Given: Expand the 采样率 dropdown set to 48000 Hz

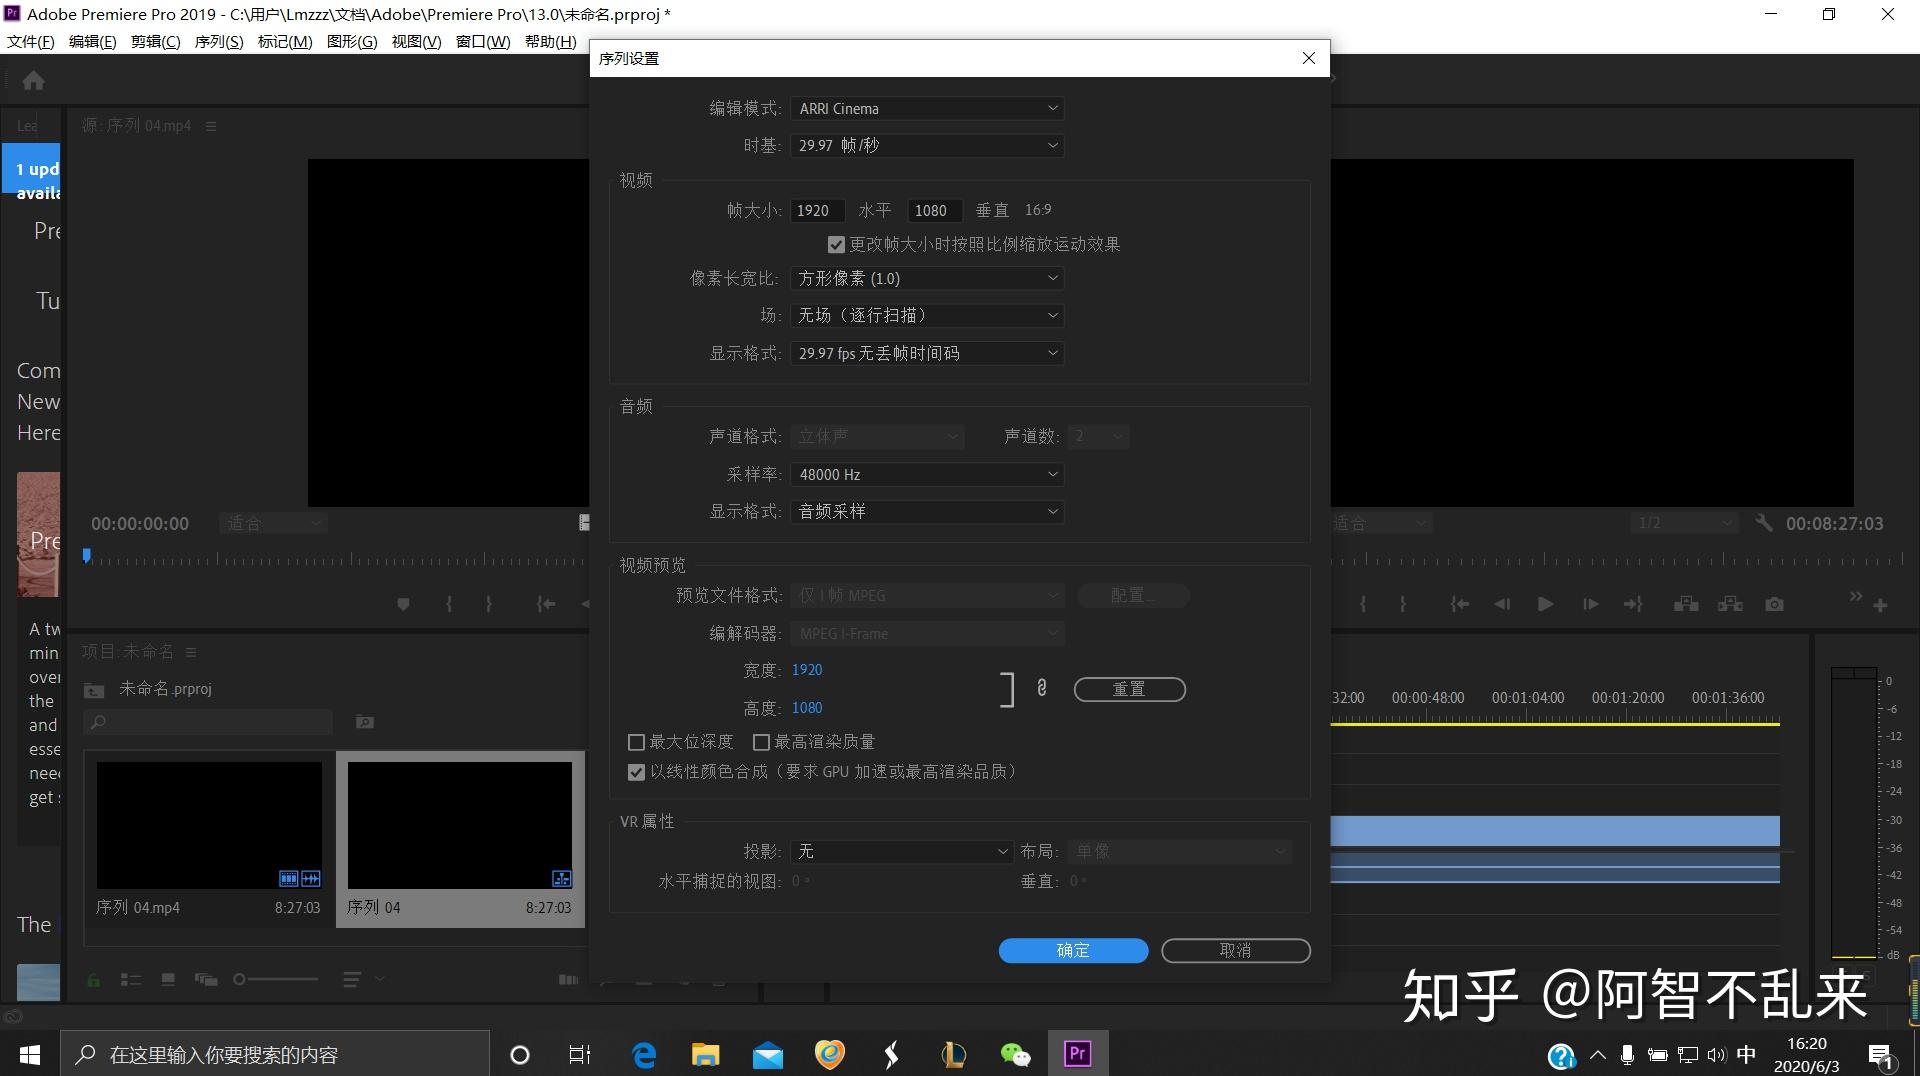Looking at the screenshot, I should [926, 474].
